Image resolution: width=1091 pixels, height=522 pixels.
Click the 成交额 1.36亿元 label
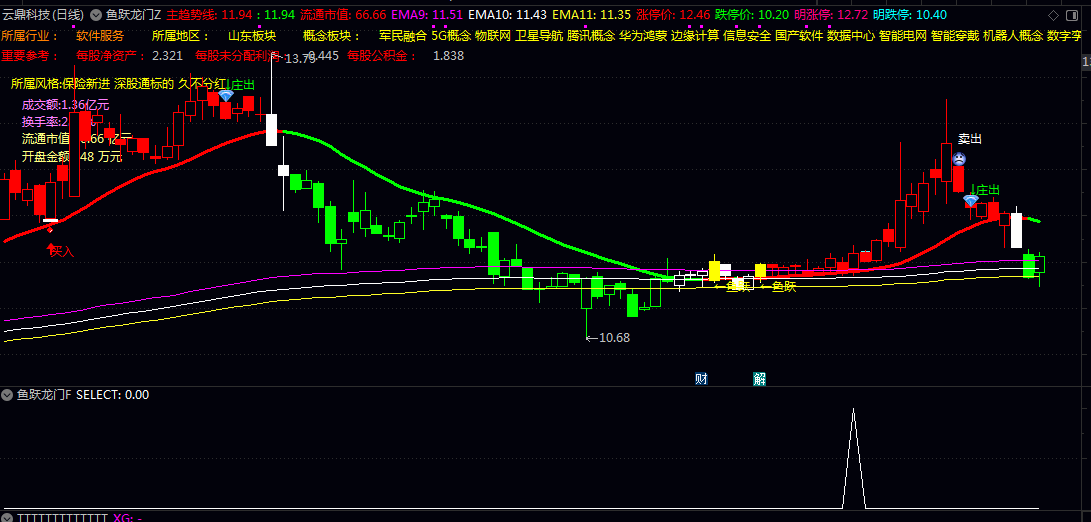[x=65, y=105]
